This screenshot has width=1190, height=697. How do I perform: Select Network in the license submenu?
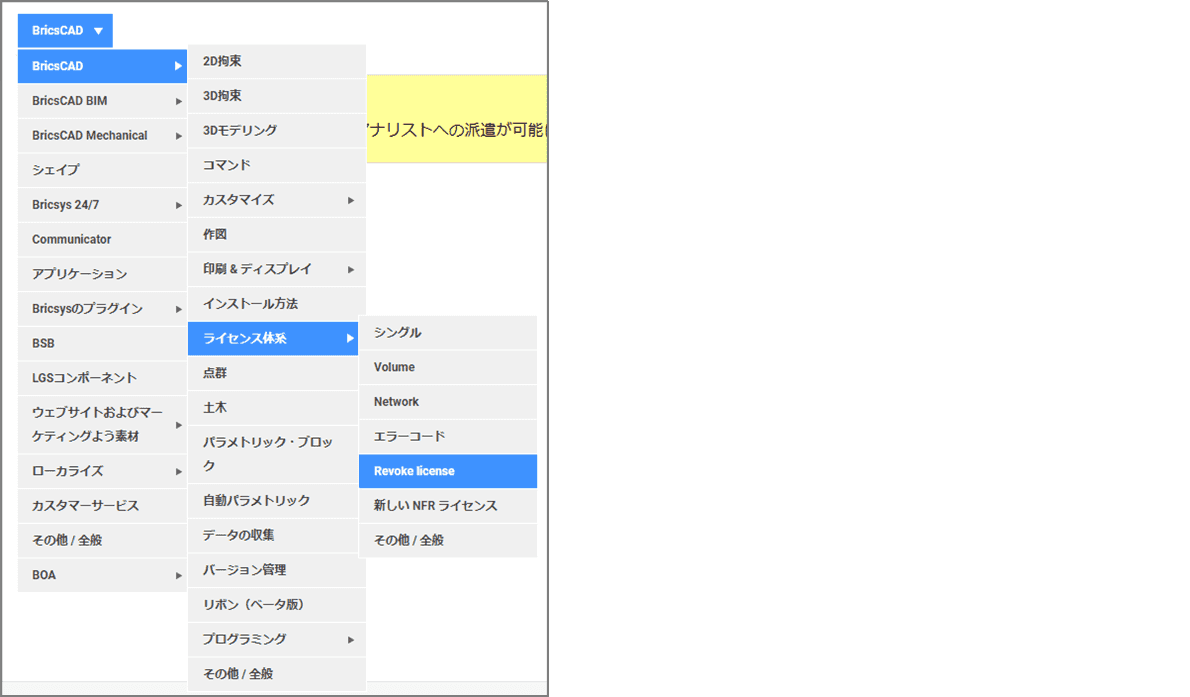[x=447, y=402]
